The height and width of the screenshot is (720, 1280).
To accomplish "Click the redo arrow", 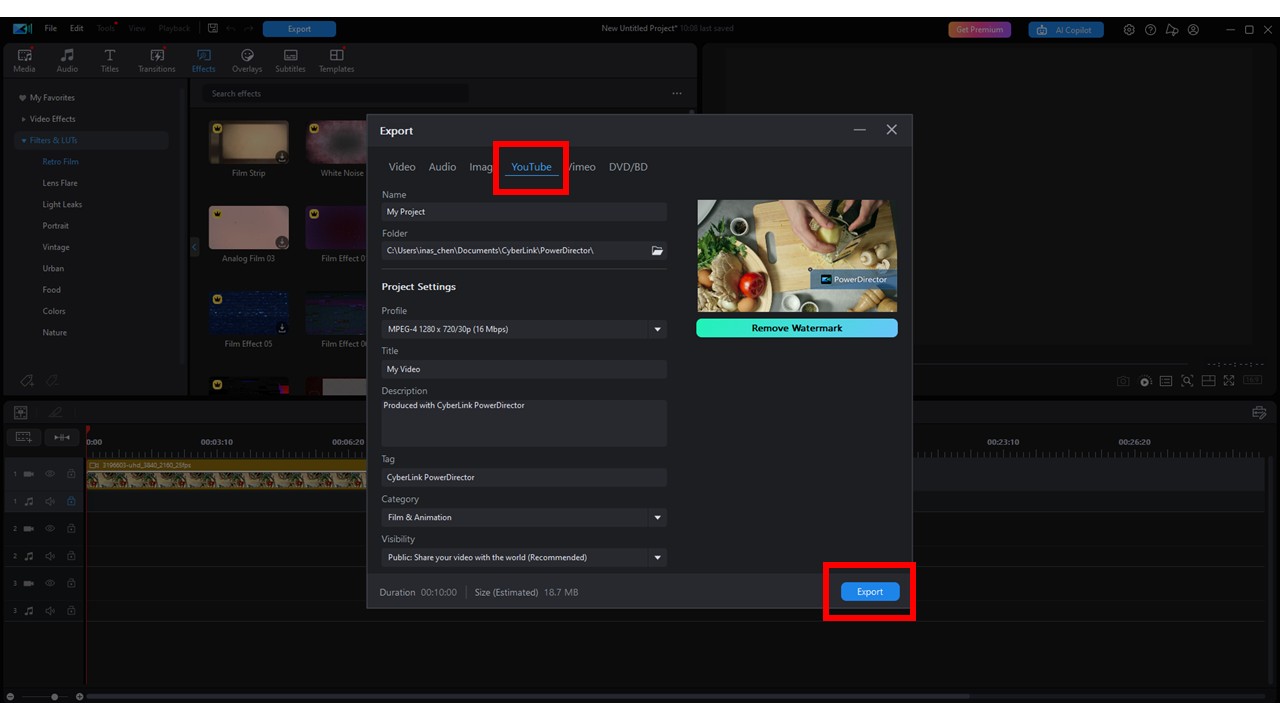I will click(x=248, y=29).
